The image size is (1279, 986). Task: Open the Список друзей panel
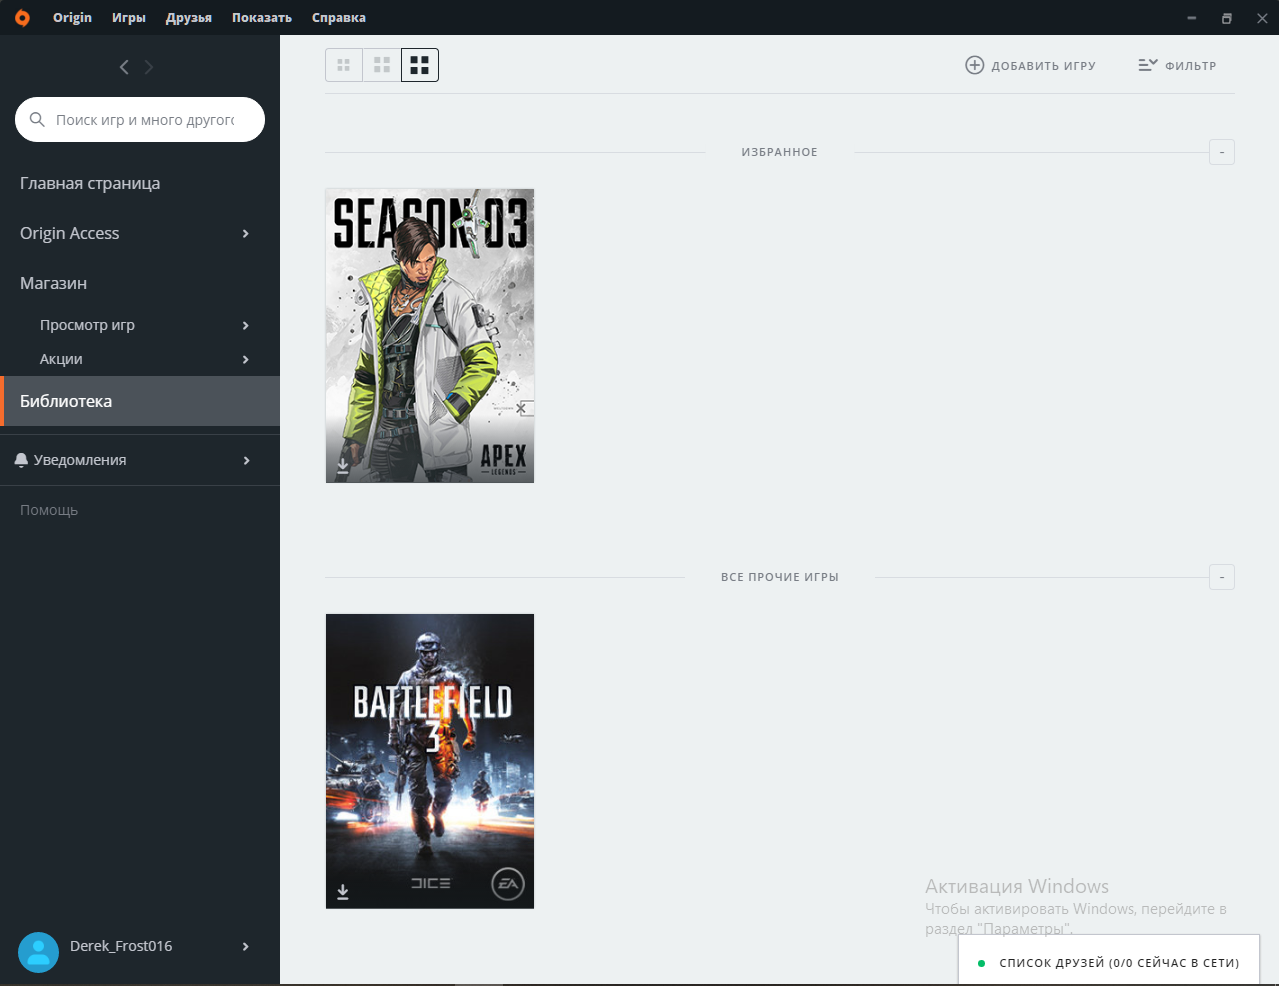(1109, 962)
